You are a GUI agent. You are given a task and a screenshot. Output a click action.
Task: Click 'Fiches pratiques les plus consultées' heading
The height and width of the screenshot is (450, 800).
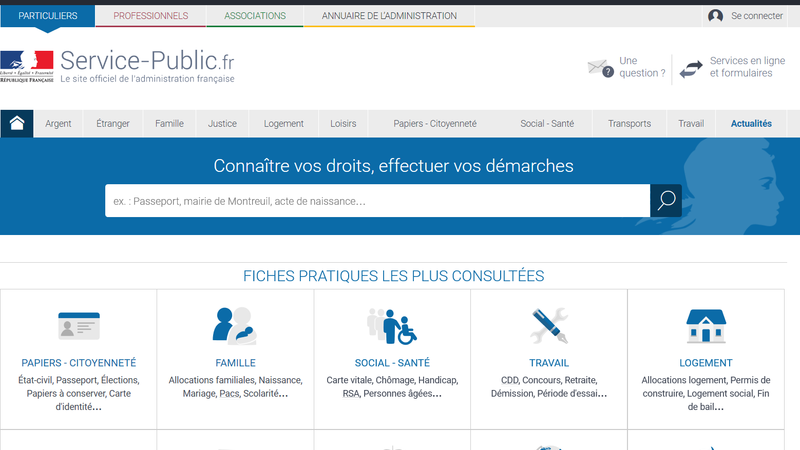393,276
